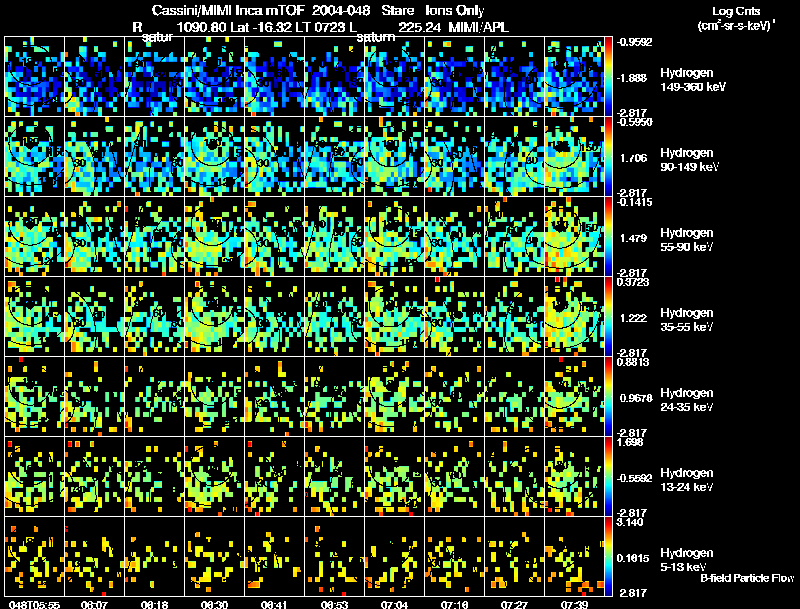This screenshot has width=800, height=609.
Task: Click the 'MIMI/APL' text in header
Action: coord(479,27)
